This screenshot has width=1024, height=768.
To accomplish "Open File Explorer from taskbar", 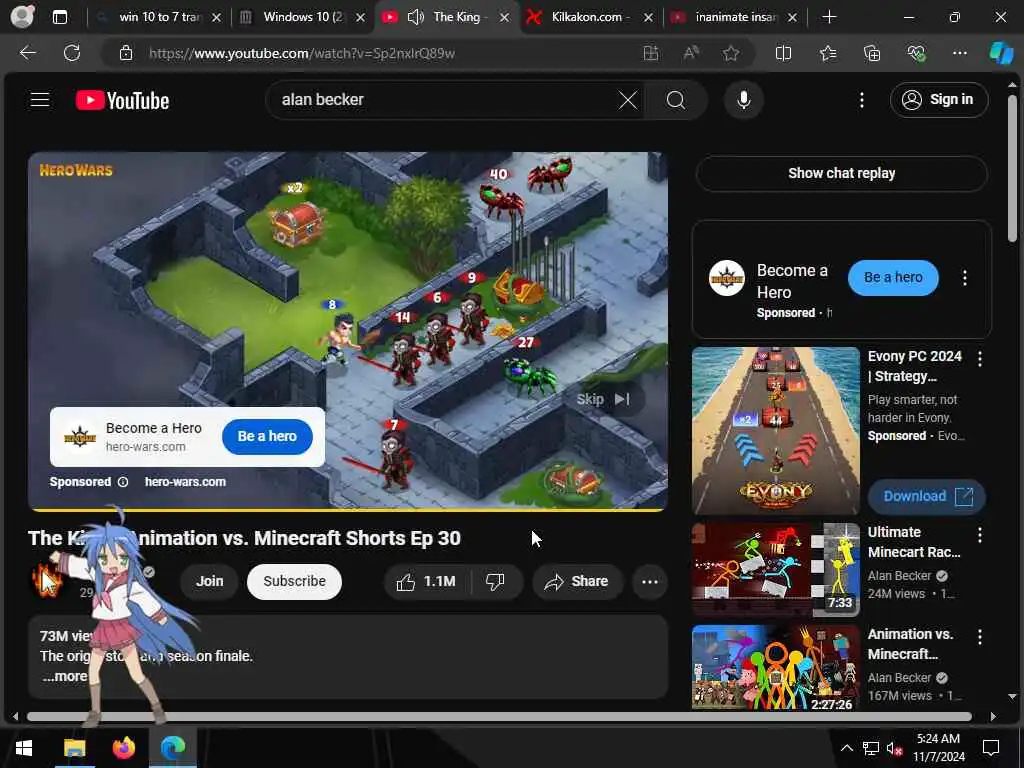I will coord(74,748).
